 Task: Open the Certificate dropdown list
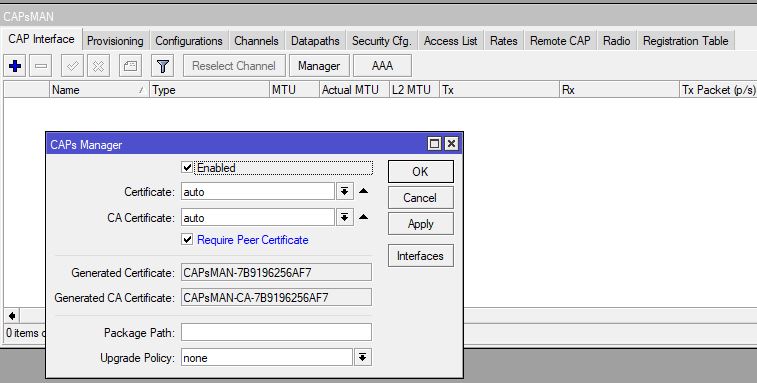[x=344, y=192]
